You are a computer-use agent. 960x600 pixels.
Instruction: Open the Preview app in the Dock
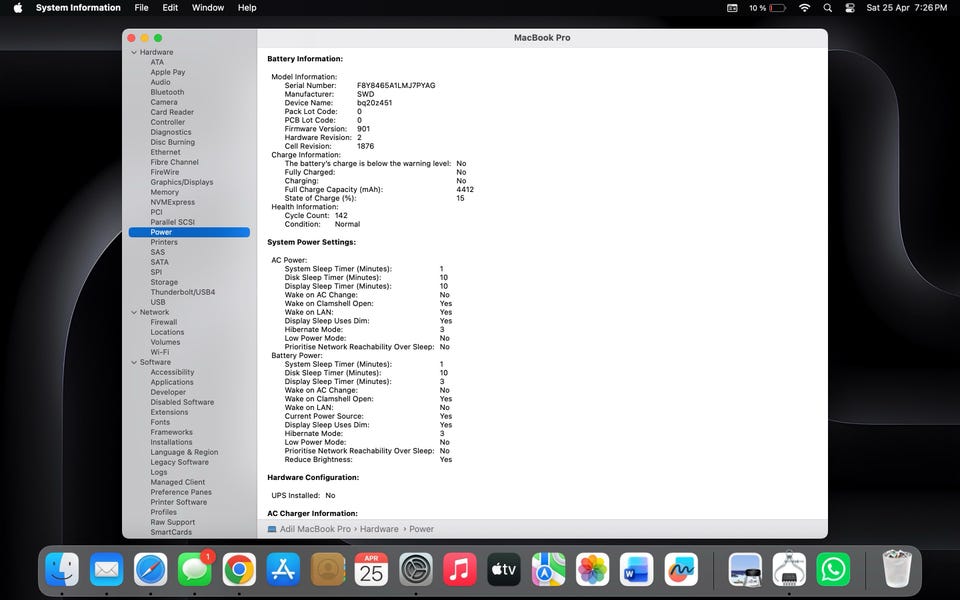745,569
